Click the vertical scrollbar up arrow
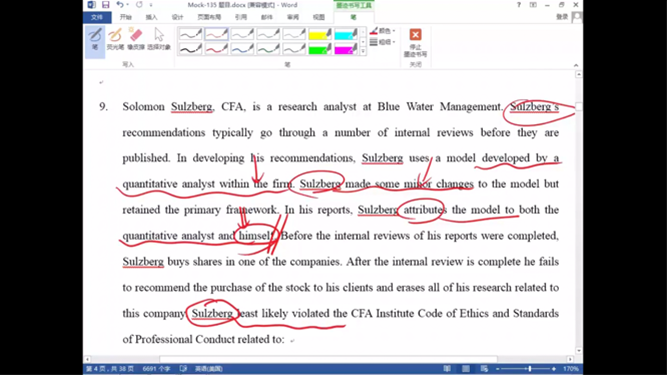 (579, 74)
